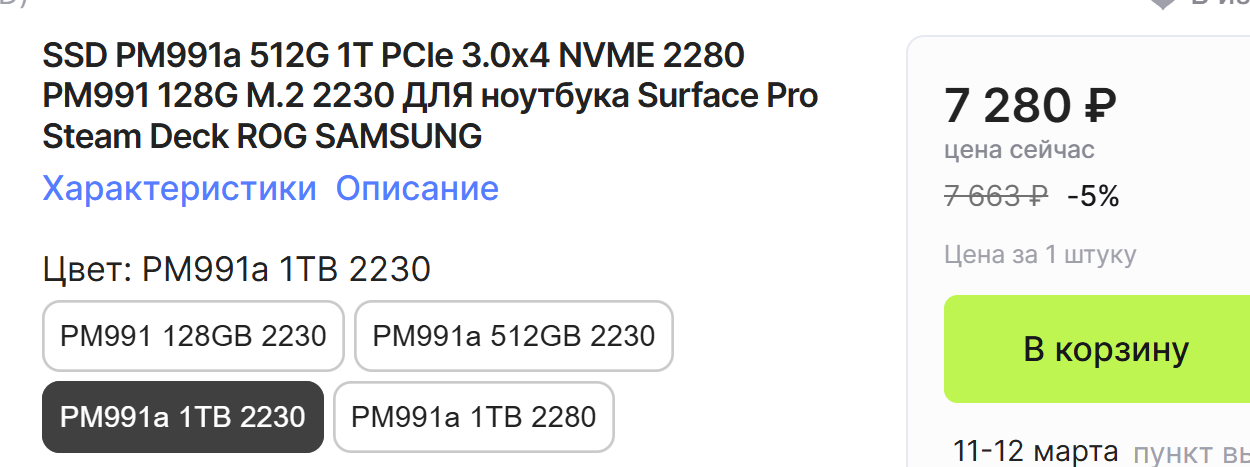Add item with В корзину button
This screenshot has width=1250, height=467.
pos(1105,349)
